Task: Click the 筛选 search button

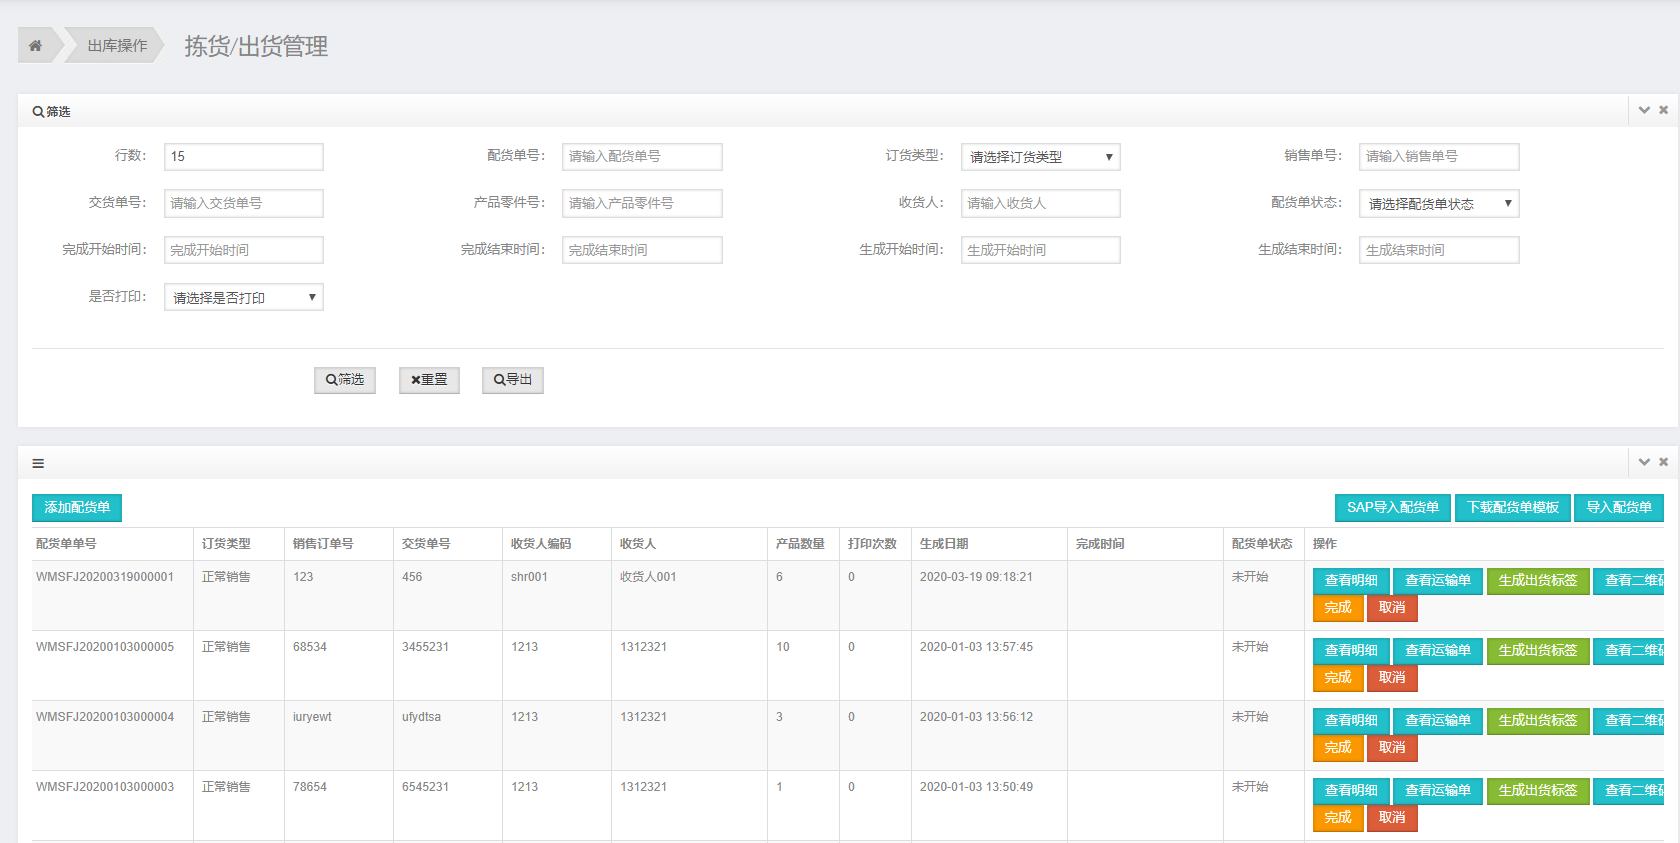Action: pos(345,380)
